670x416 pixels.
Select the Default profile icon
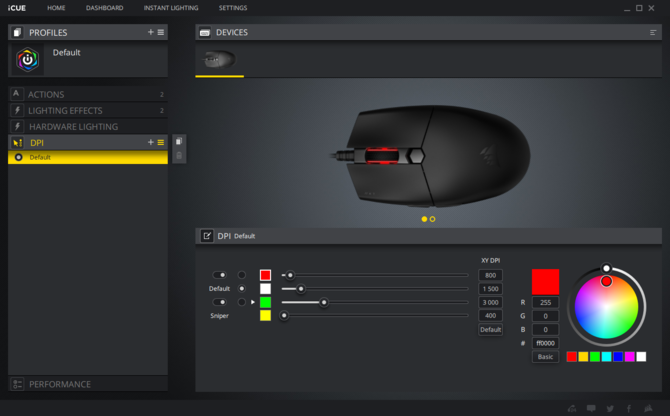click(x=27, y=59)
